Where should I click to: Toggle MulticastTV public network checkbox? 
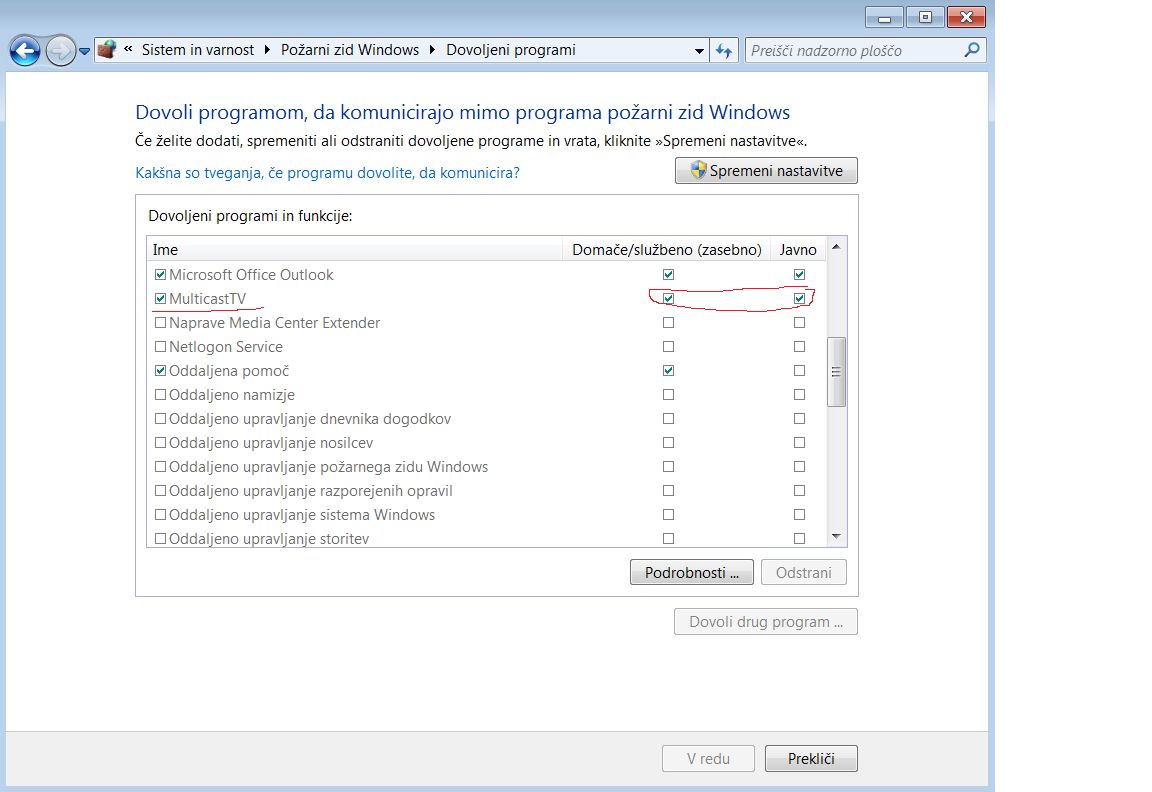(799, 299)
